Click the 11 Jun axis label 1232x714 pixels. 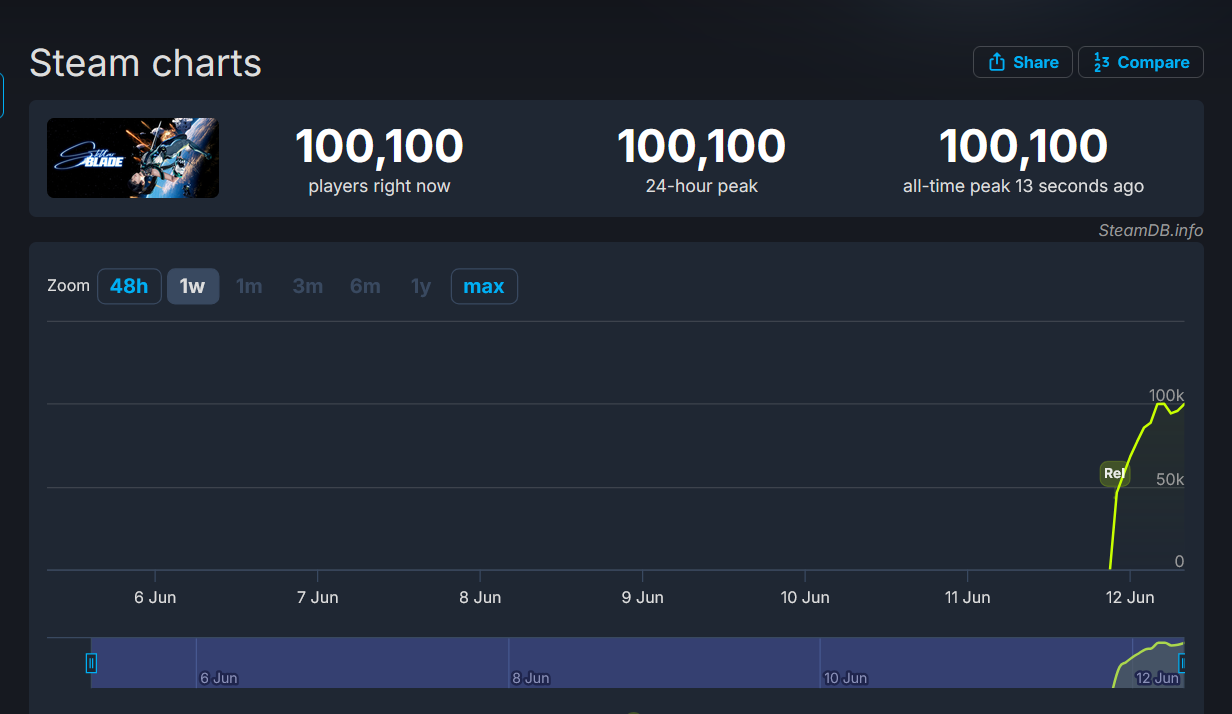tap(967, 597)
